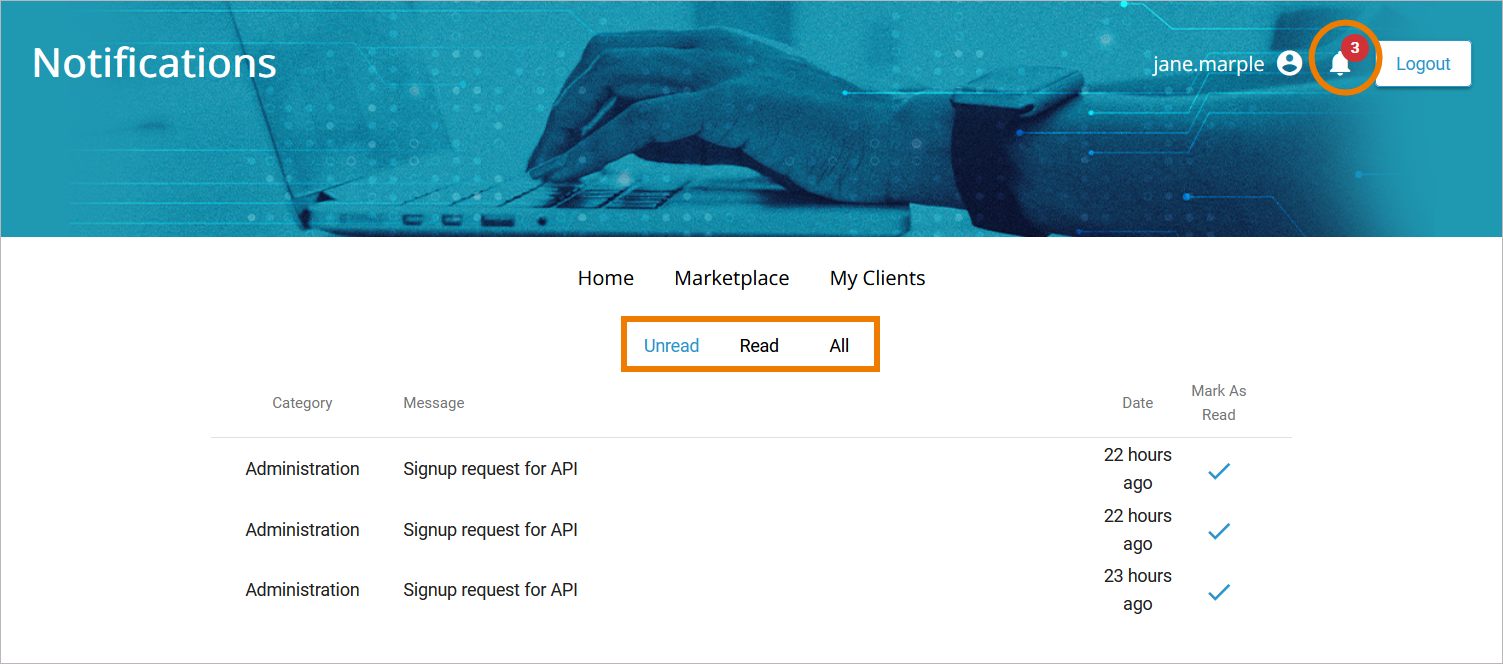Go to the Home menu item
The width and height of the screenshot is (1503, 664).
605,278
